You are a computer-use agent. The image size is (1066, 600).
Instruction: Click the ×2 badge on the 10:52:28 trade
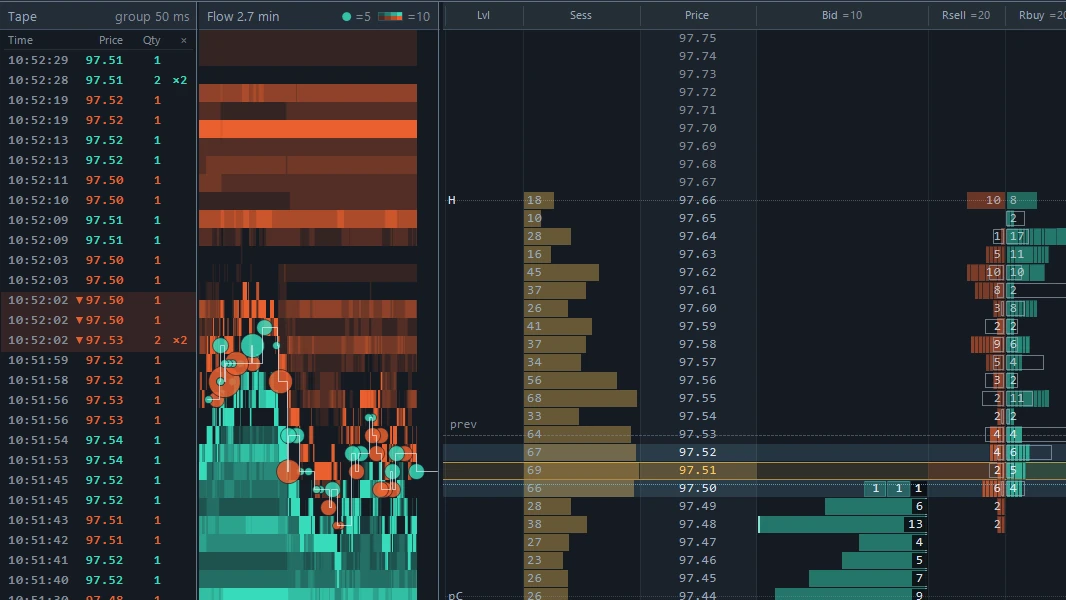coord(179,80)
